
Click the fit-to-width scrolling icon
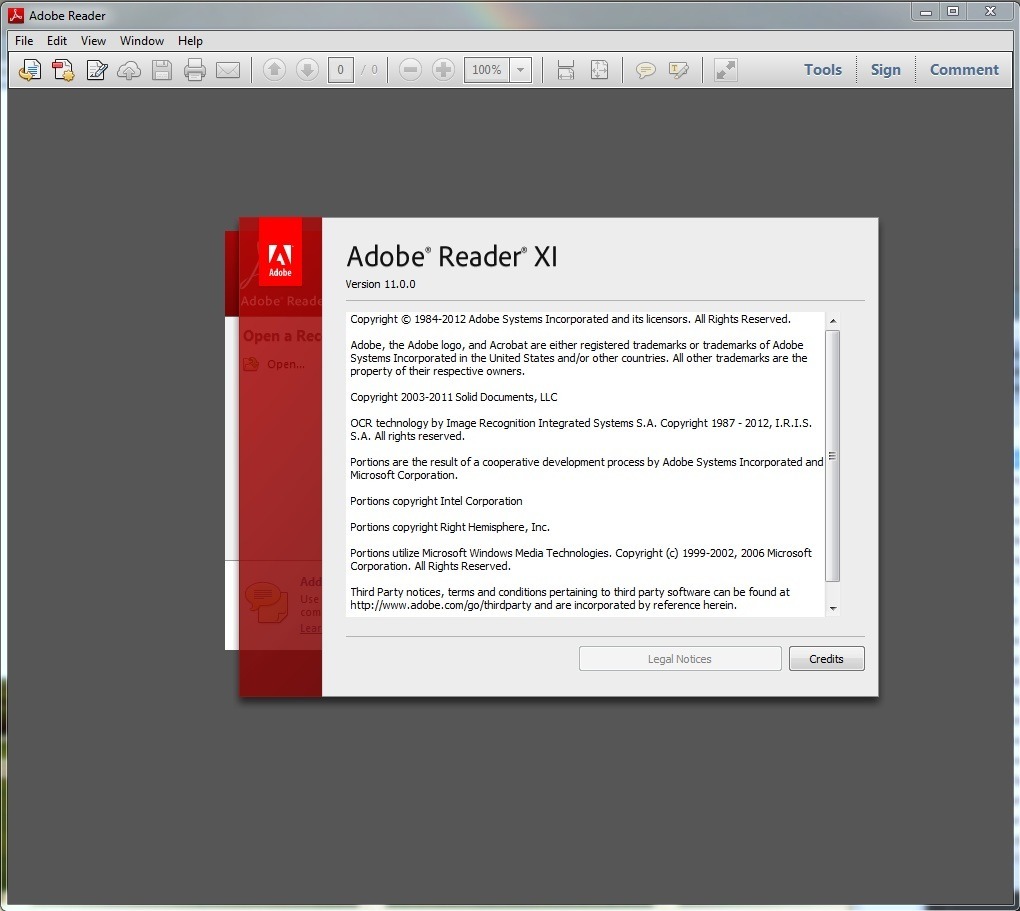pyautogui.click(x=566, y=70)
